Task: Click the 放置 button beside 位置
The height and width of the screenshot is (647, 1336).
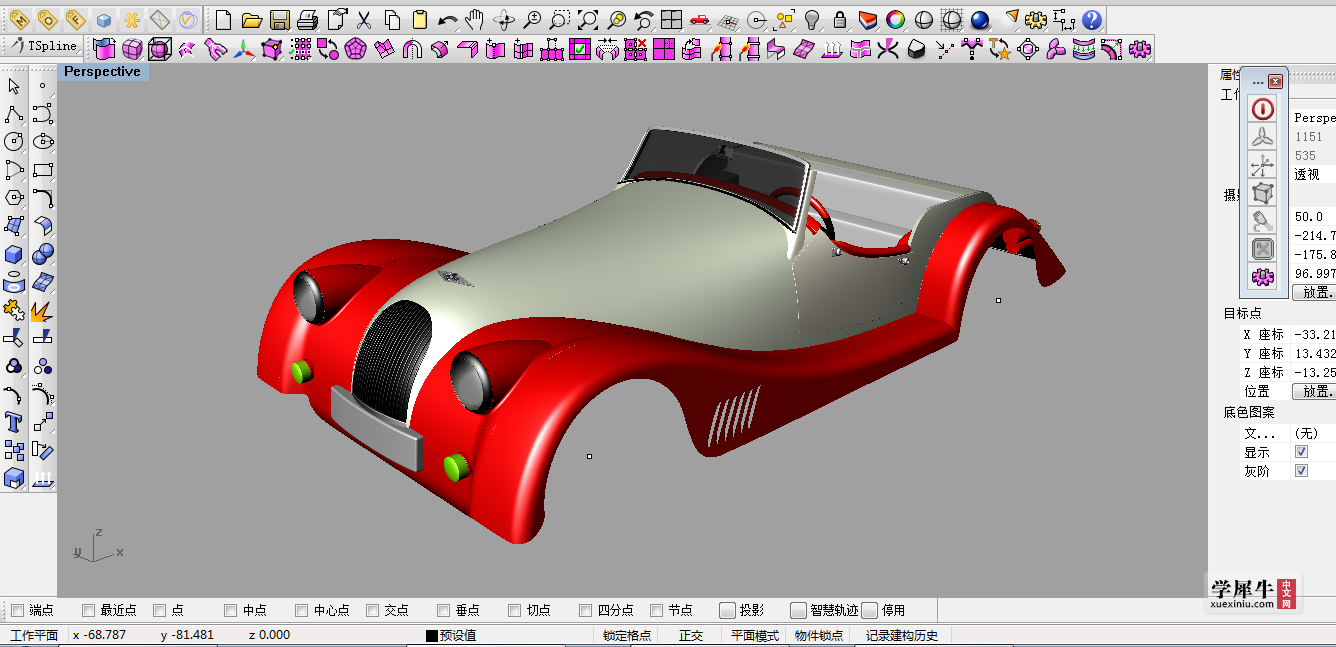Action: click(1314, 391)
